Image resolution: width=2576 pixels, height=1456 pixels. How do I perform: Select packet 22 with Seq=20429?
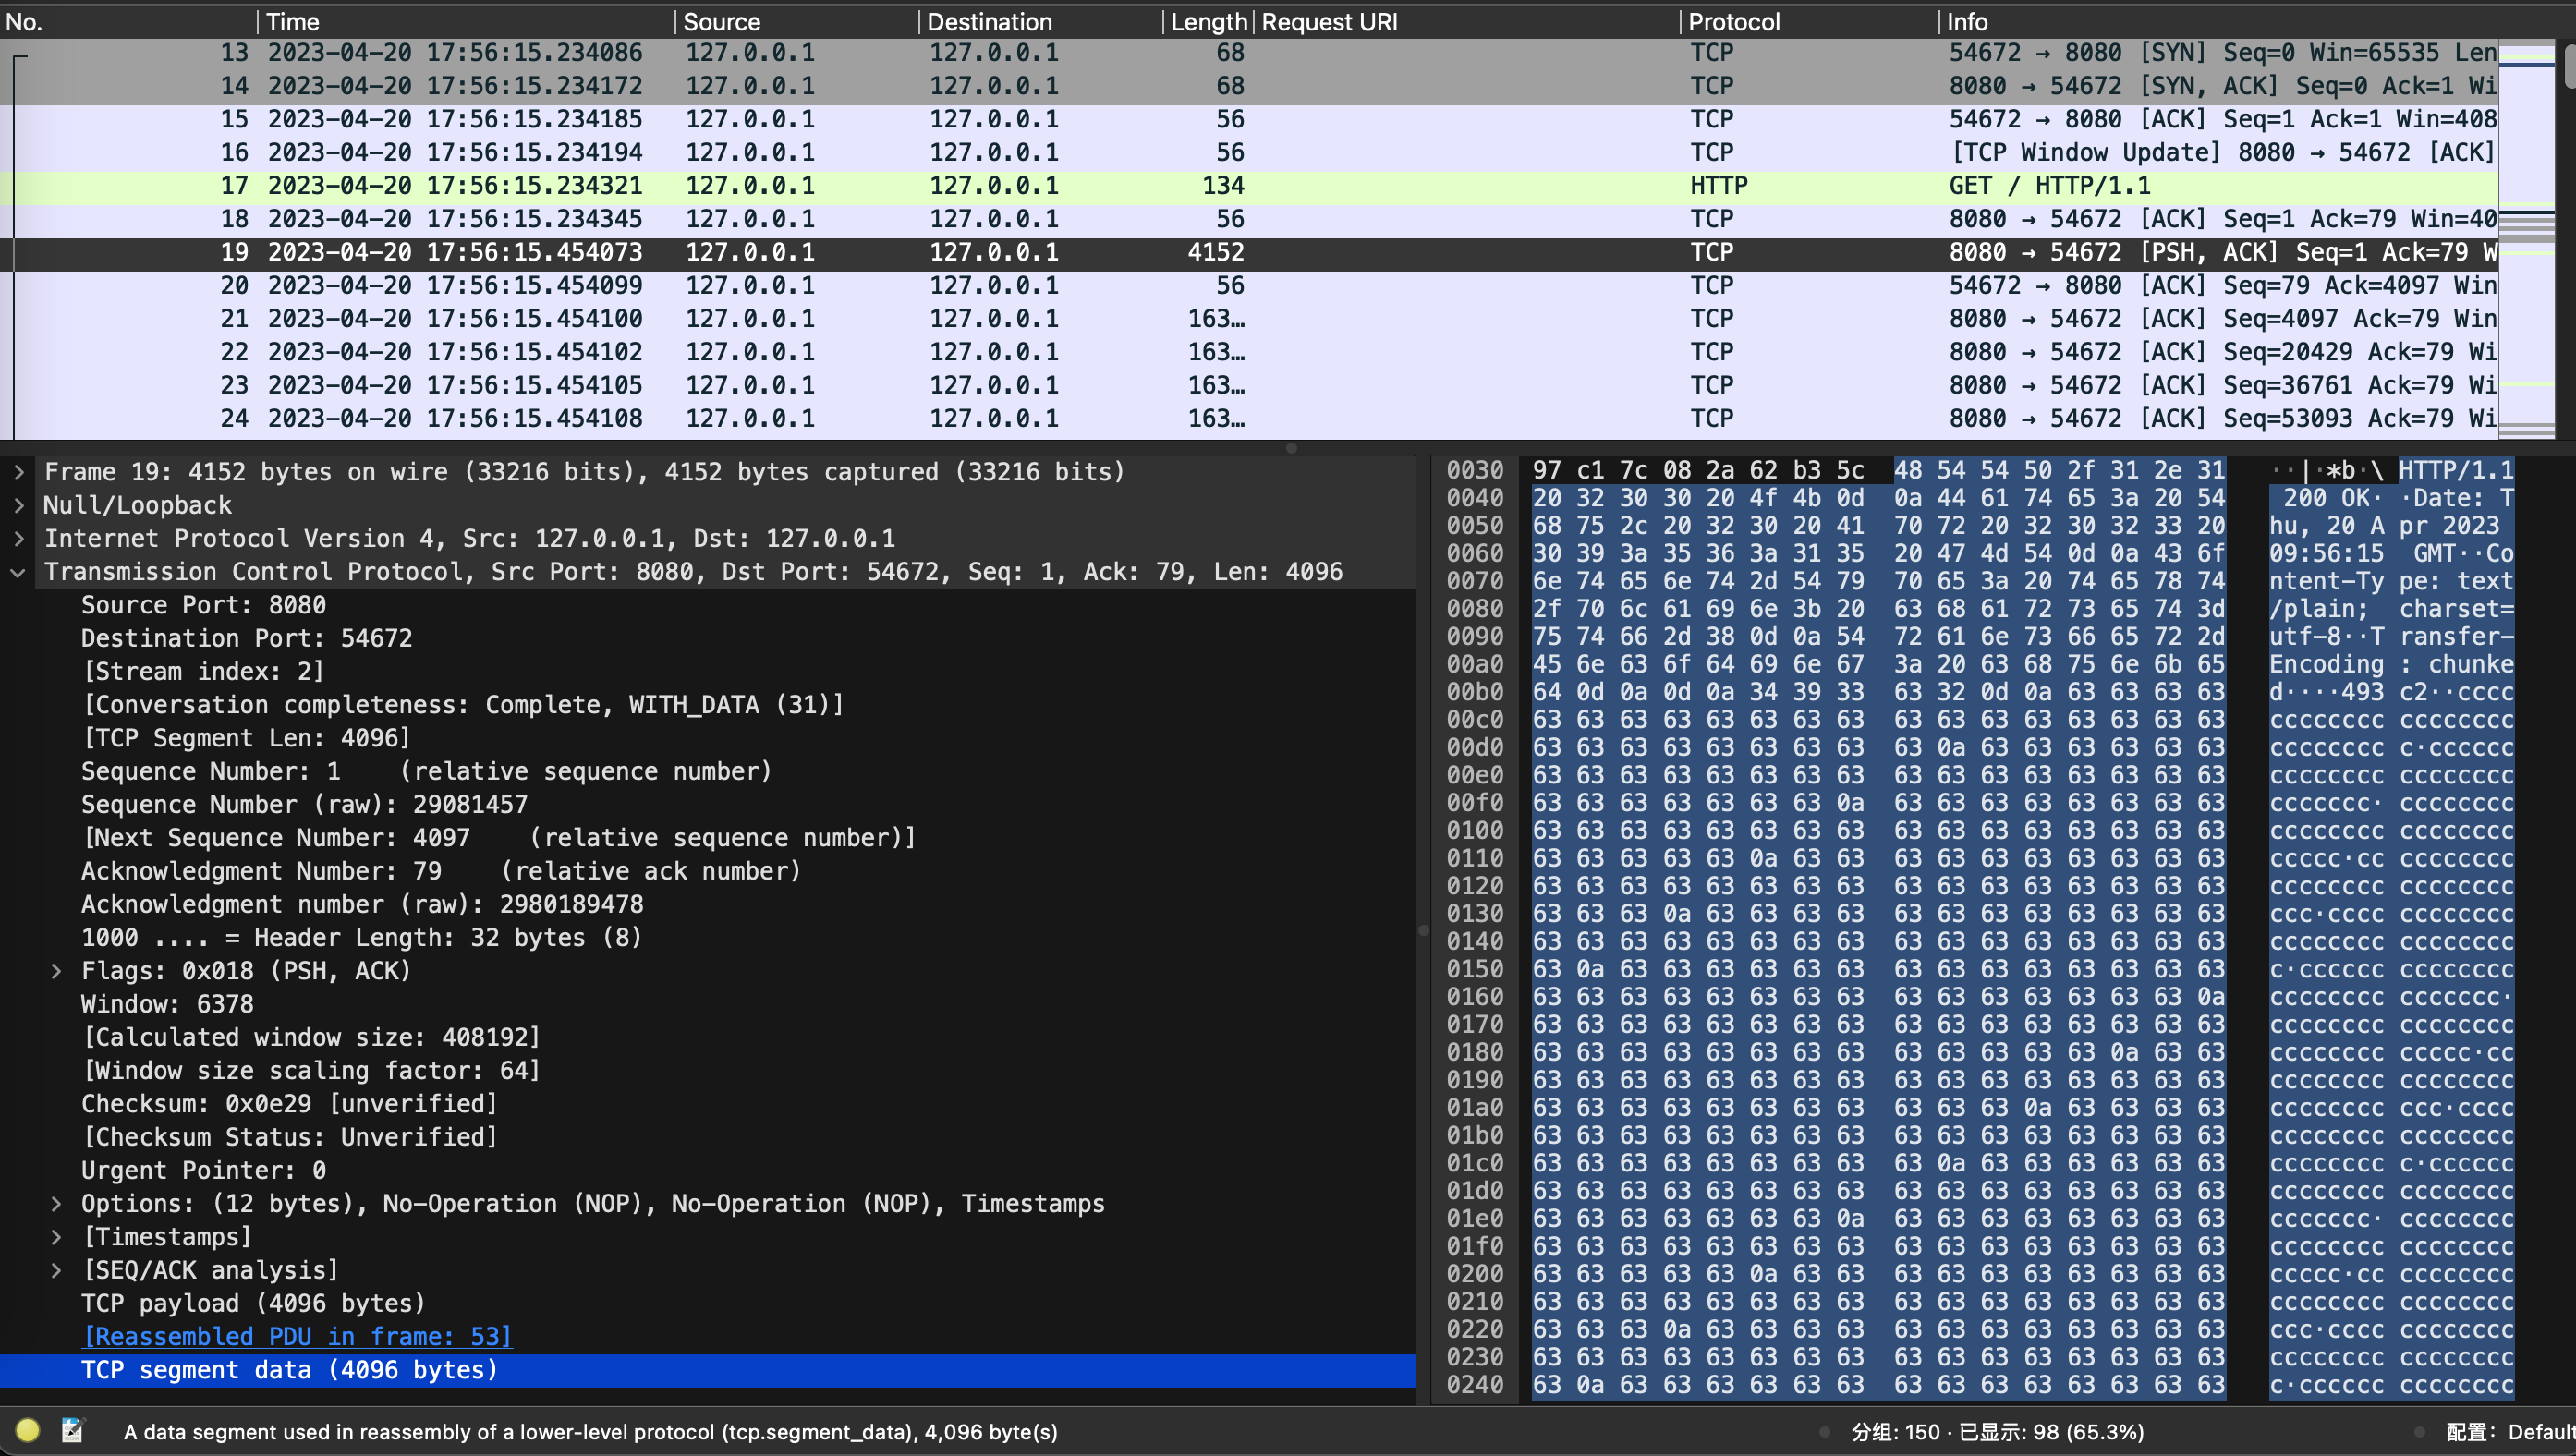pos(1249,352)
